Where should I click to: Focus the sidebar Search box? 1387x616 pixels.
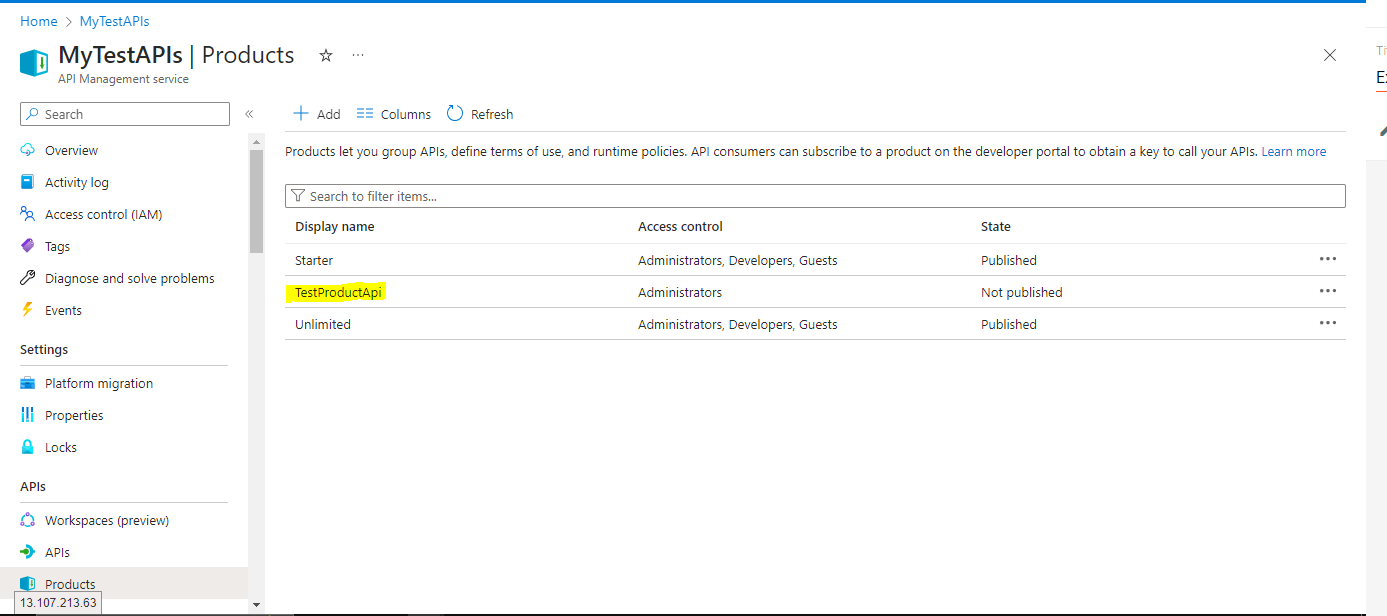click(125, 114)
